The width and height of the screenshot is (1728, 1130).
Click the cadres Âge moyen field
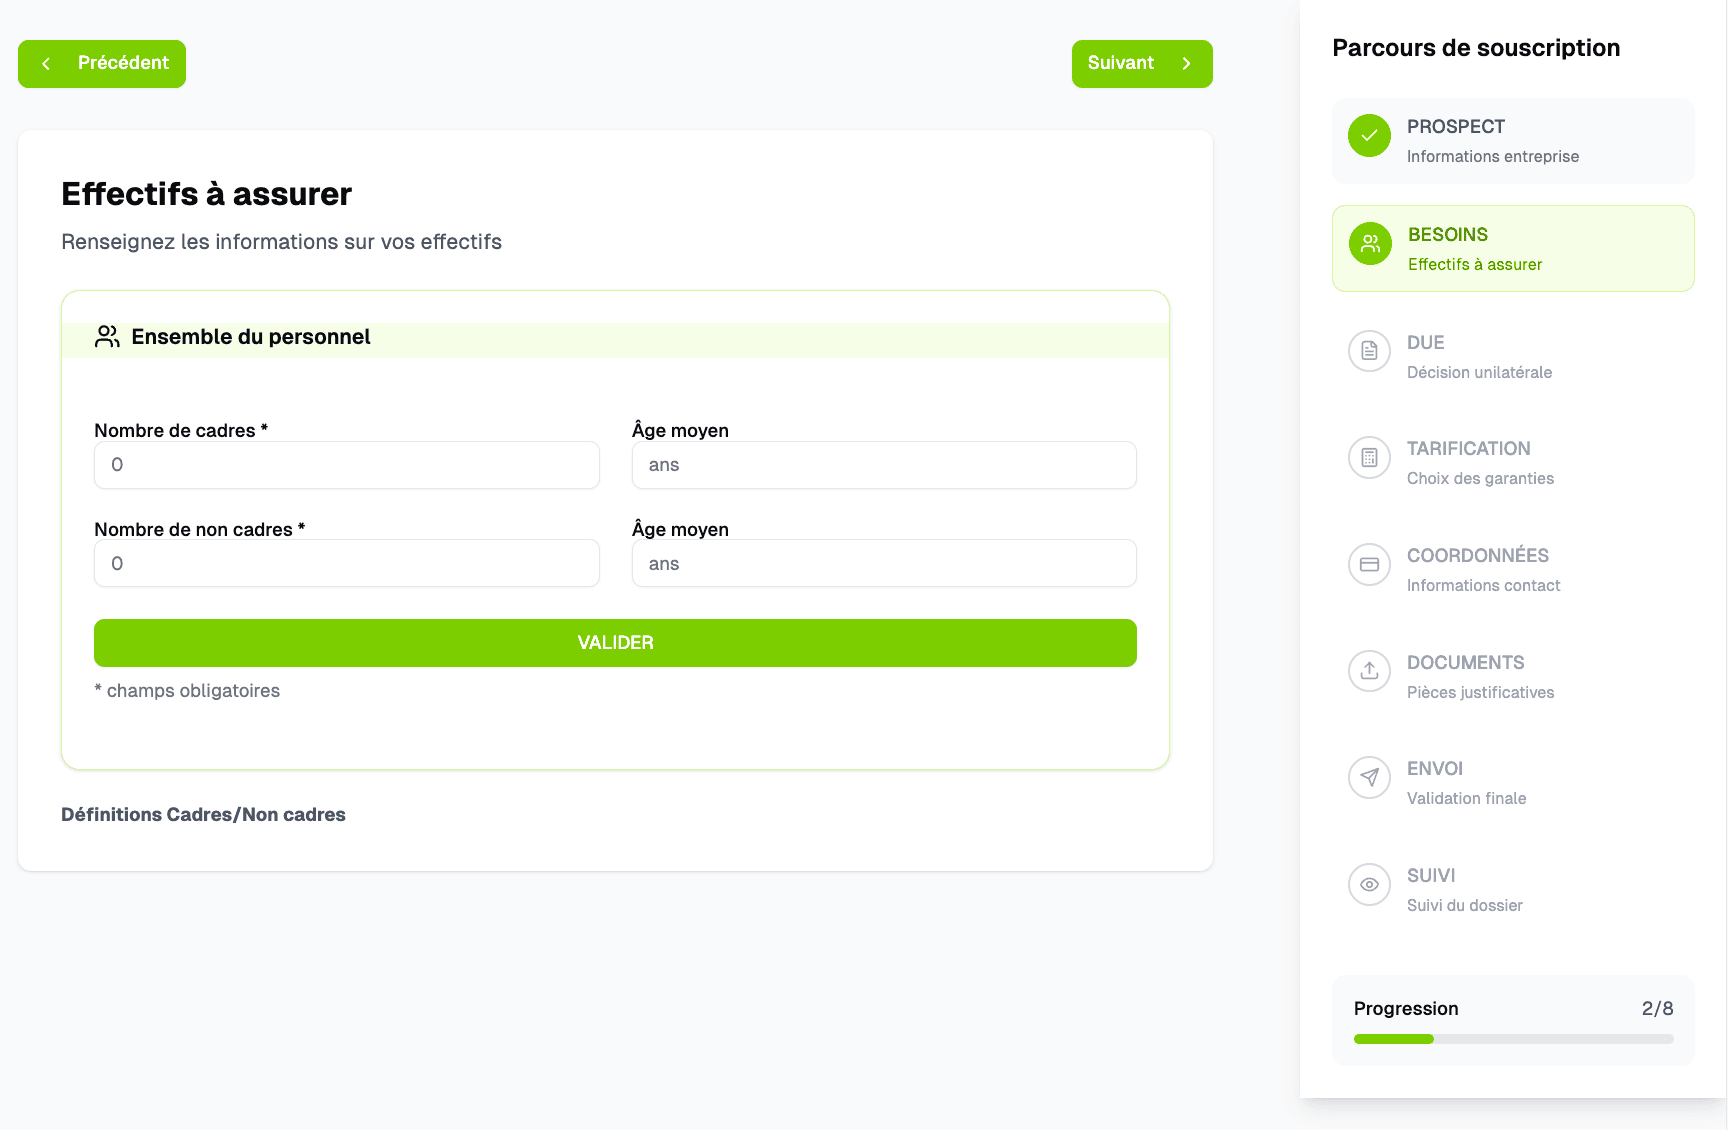[x=884, y=465]
